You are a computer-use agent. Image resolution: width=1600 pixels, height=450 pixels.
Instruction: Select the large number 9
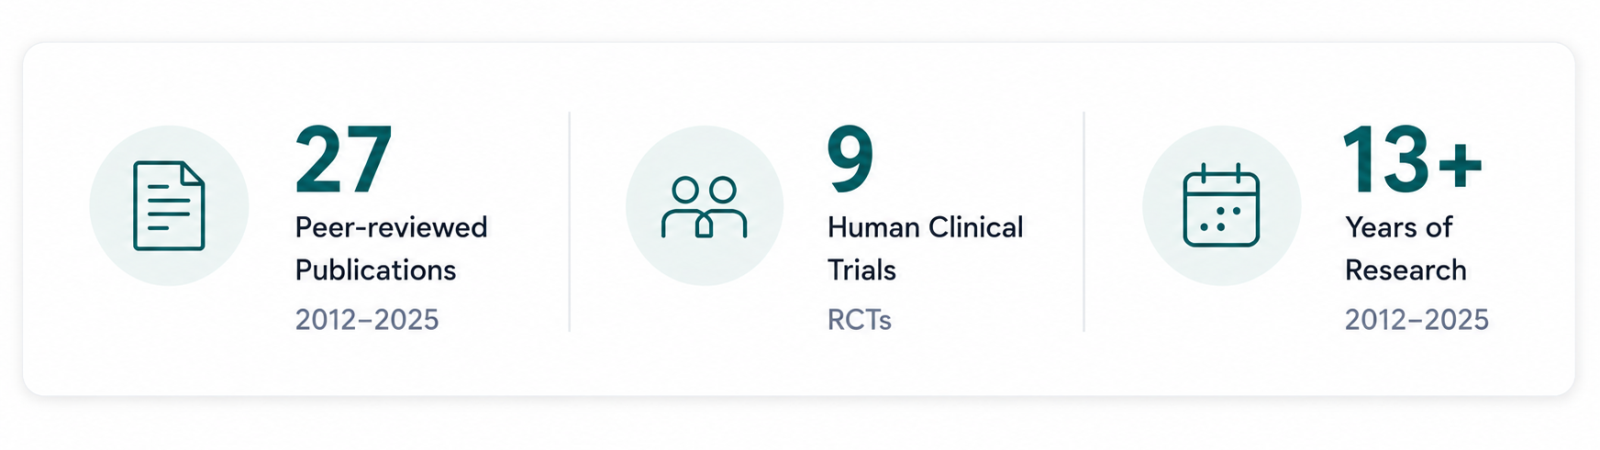850,159
